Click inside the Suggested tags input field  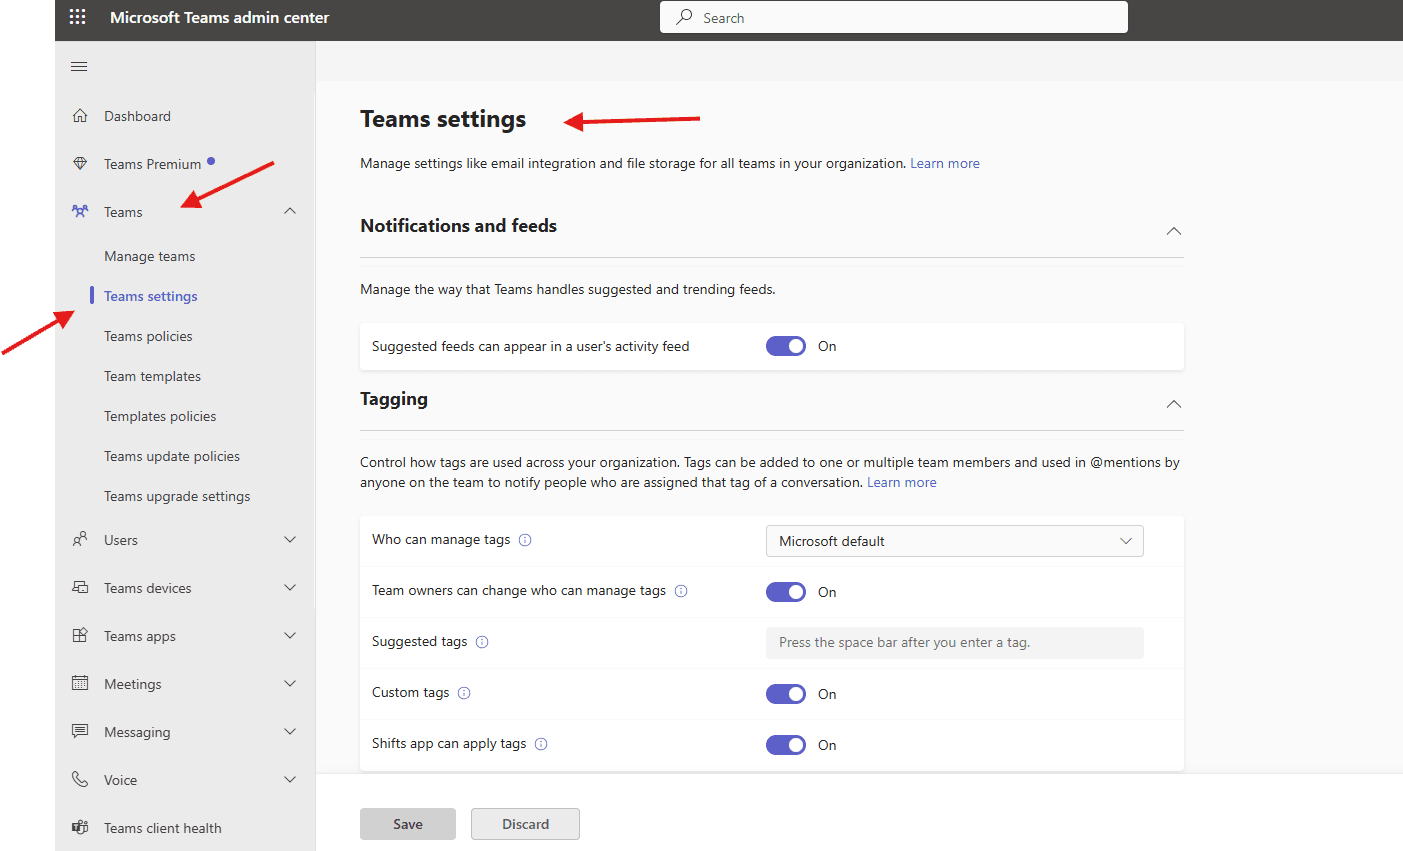(953, 642)
